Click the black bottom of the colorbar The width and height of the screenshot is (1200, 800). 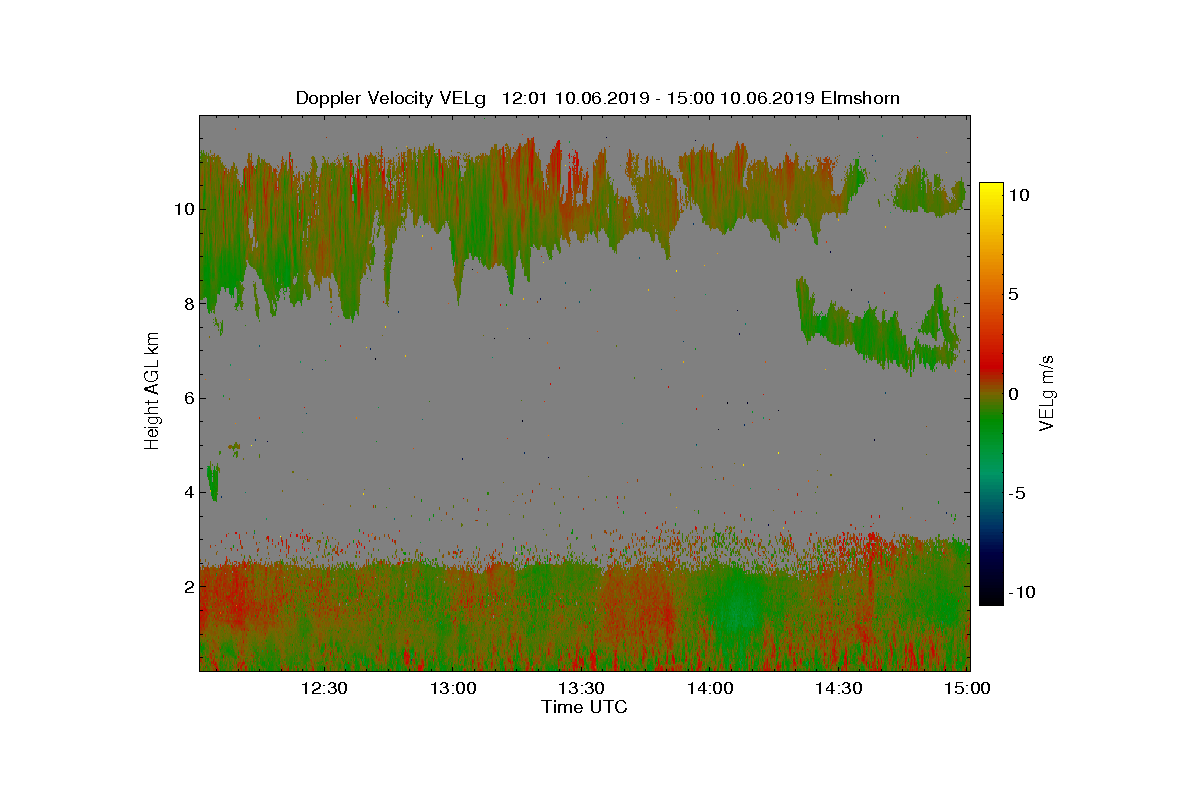(991, 598)
